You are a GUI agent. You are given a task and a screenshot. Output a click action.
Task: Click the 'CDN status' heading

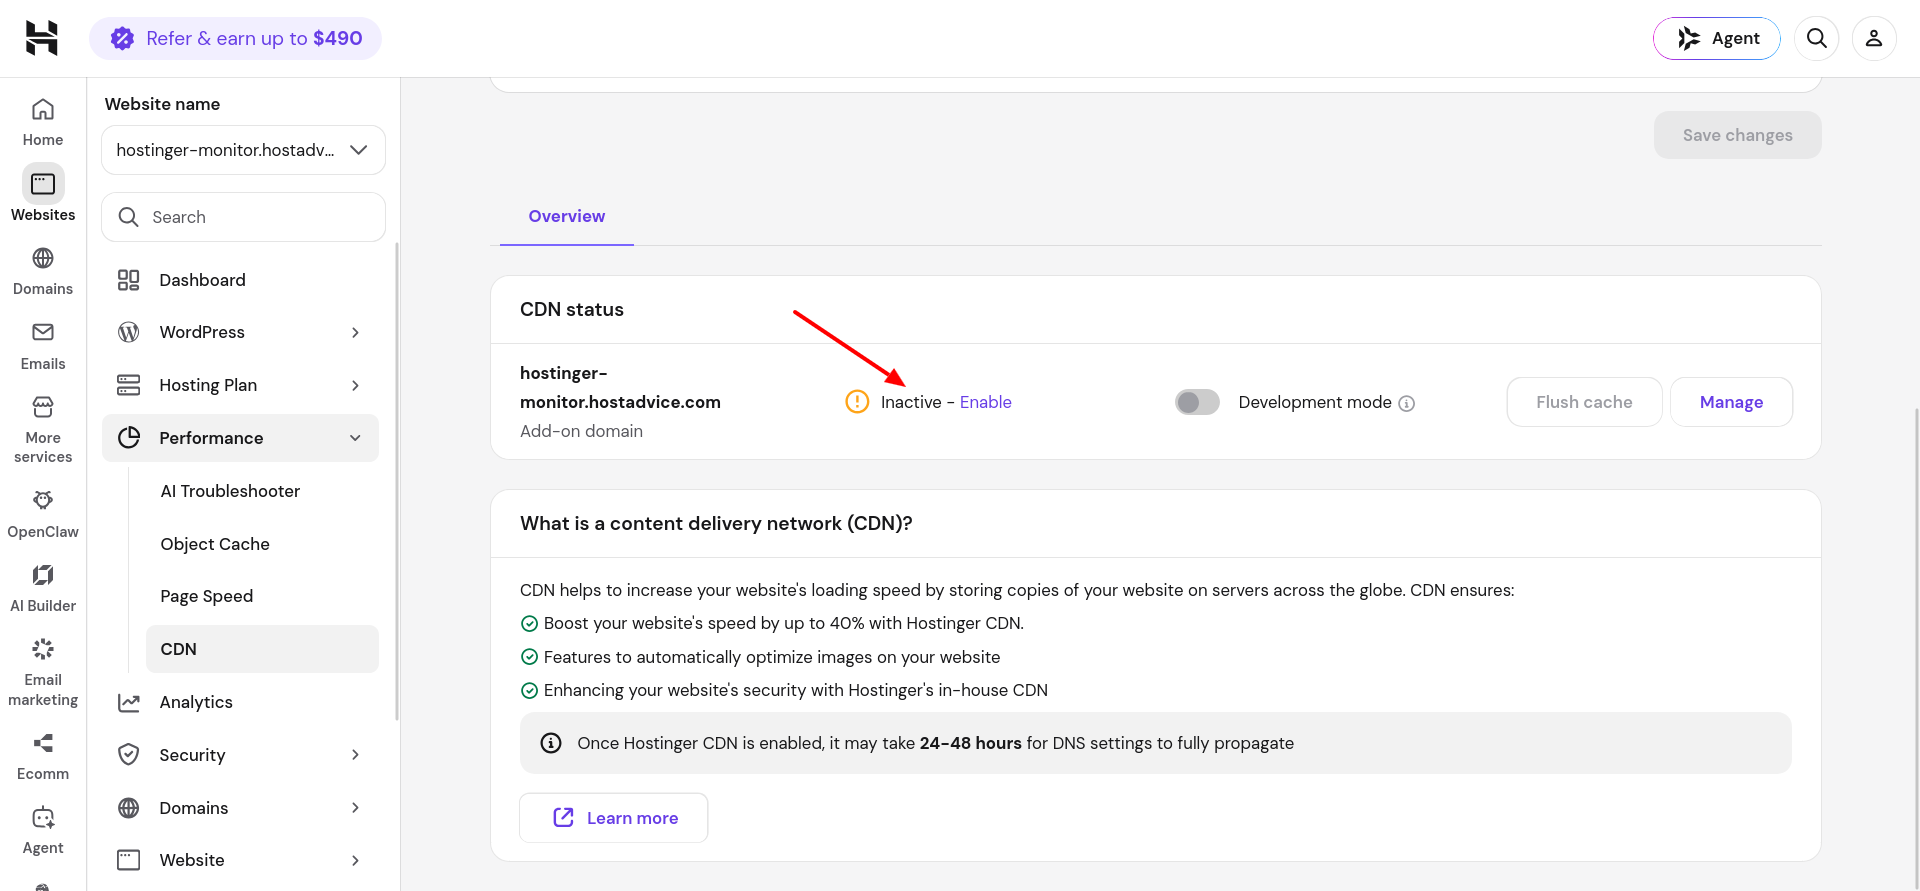click(x=572, y=310)
